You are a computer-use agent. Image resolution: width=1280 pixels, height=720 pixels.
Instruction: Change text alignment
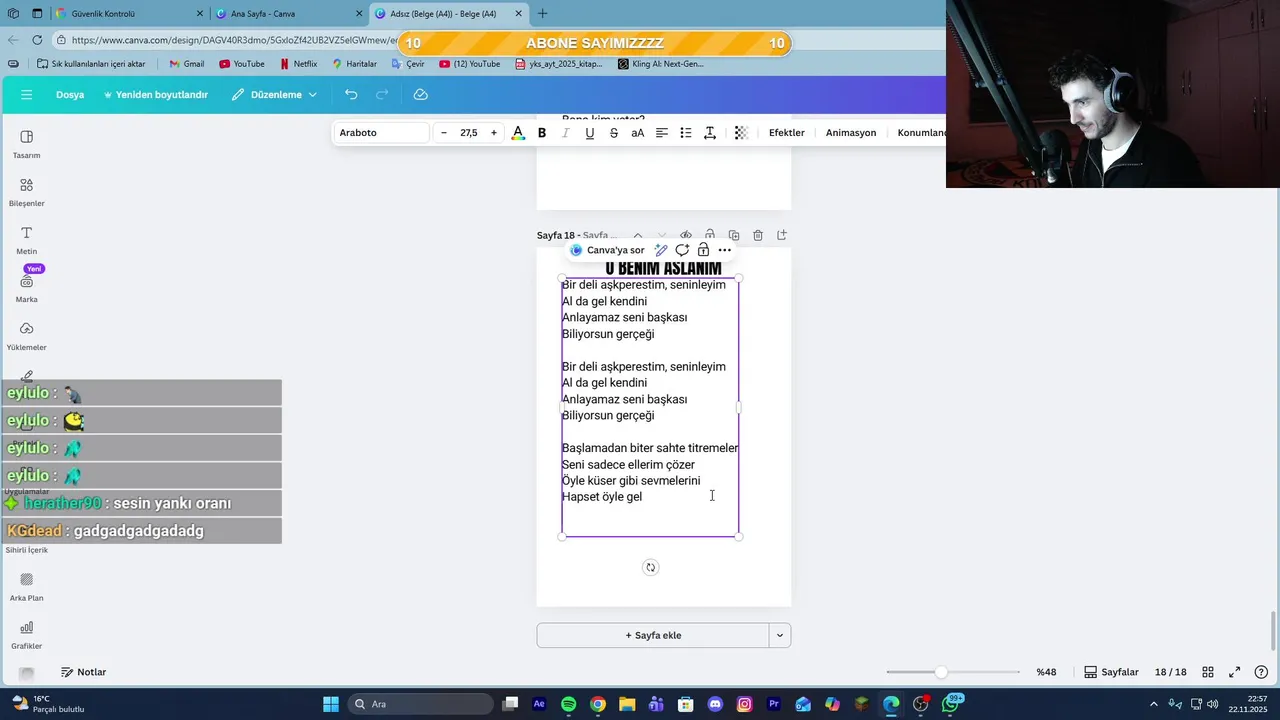coord(662,133)
